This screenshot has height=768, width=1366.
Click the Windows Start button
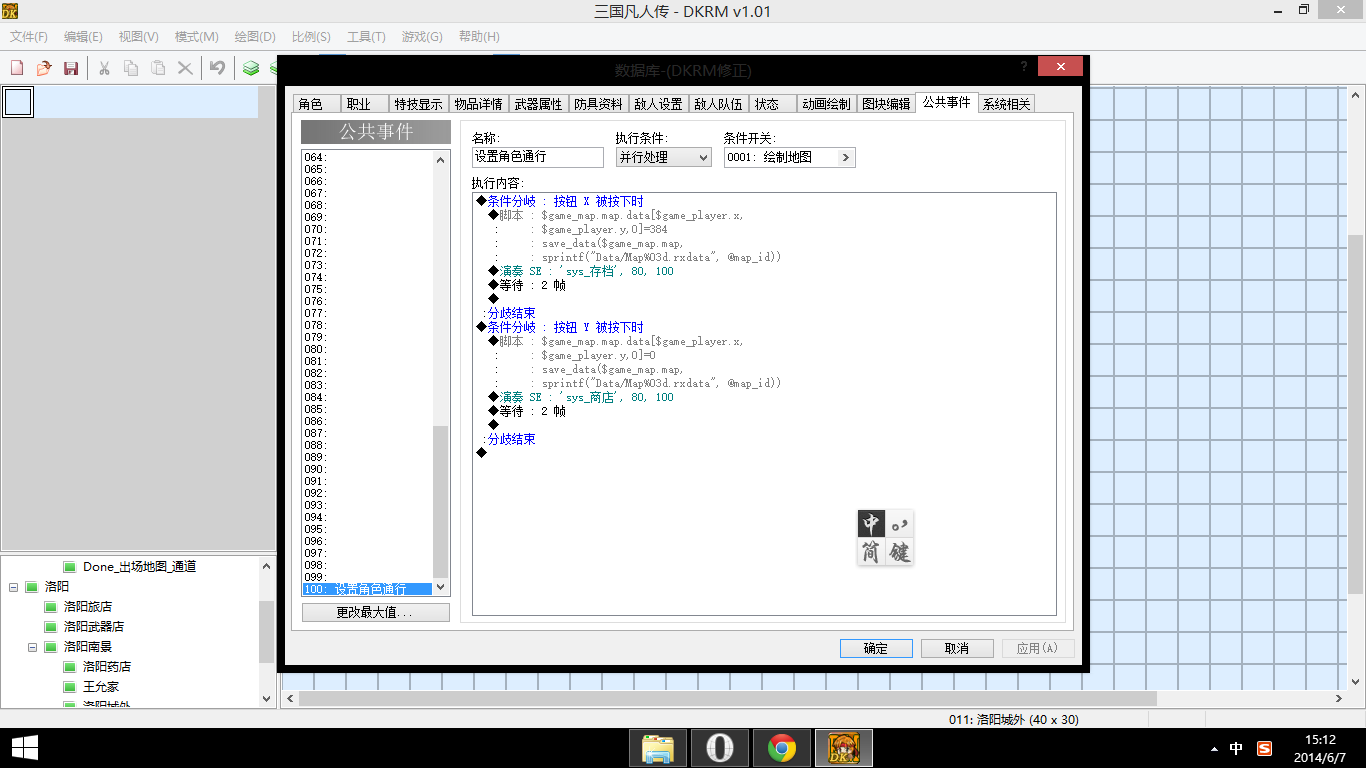click(x=25, y=748)
